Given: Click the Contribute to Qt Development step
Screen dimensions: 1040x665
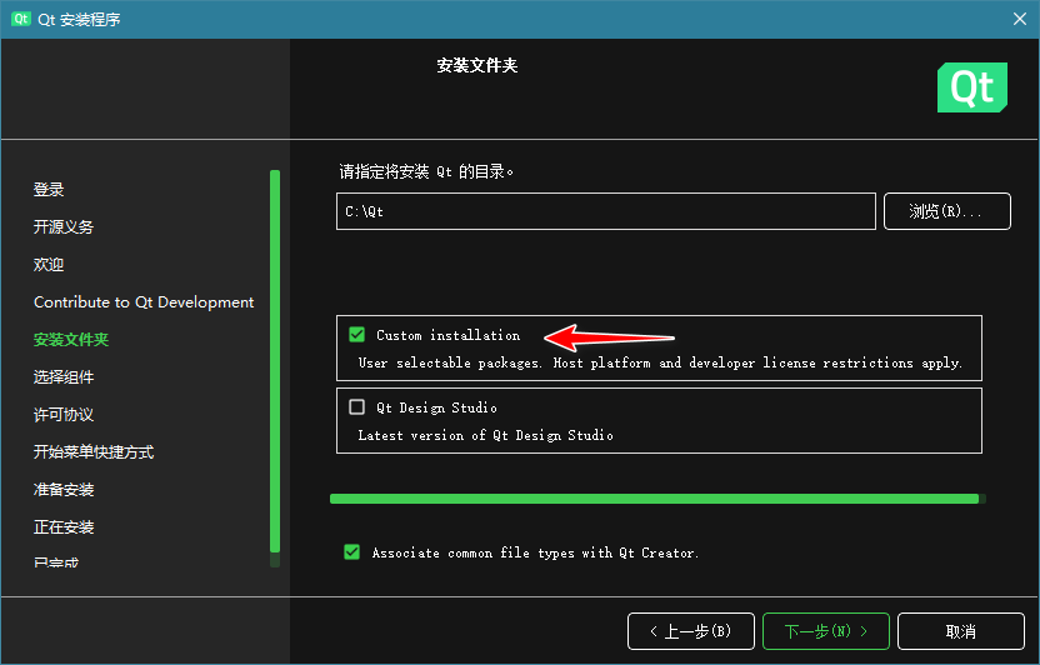Looking at the screenshot, I should tap(143, 301).
